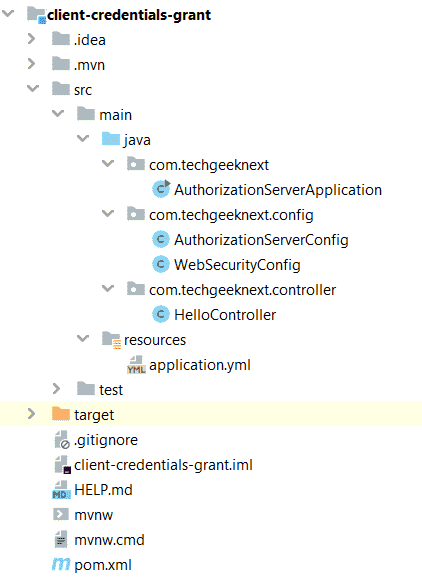Select the mvnw.cmd file
This screenshot has height=579, width=422.
(x=109, y=540)
